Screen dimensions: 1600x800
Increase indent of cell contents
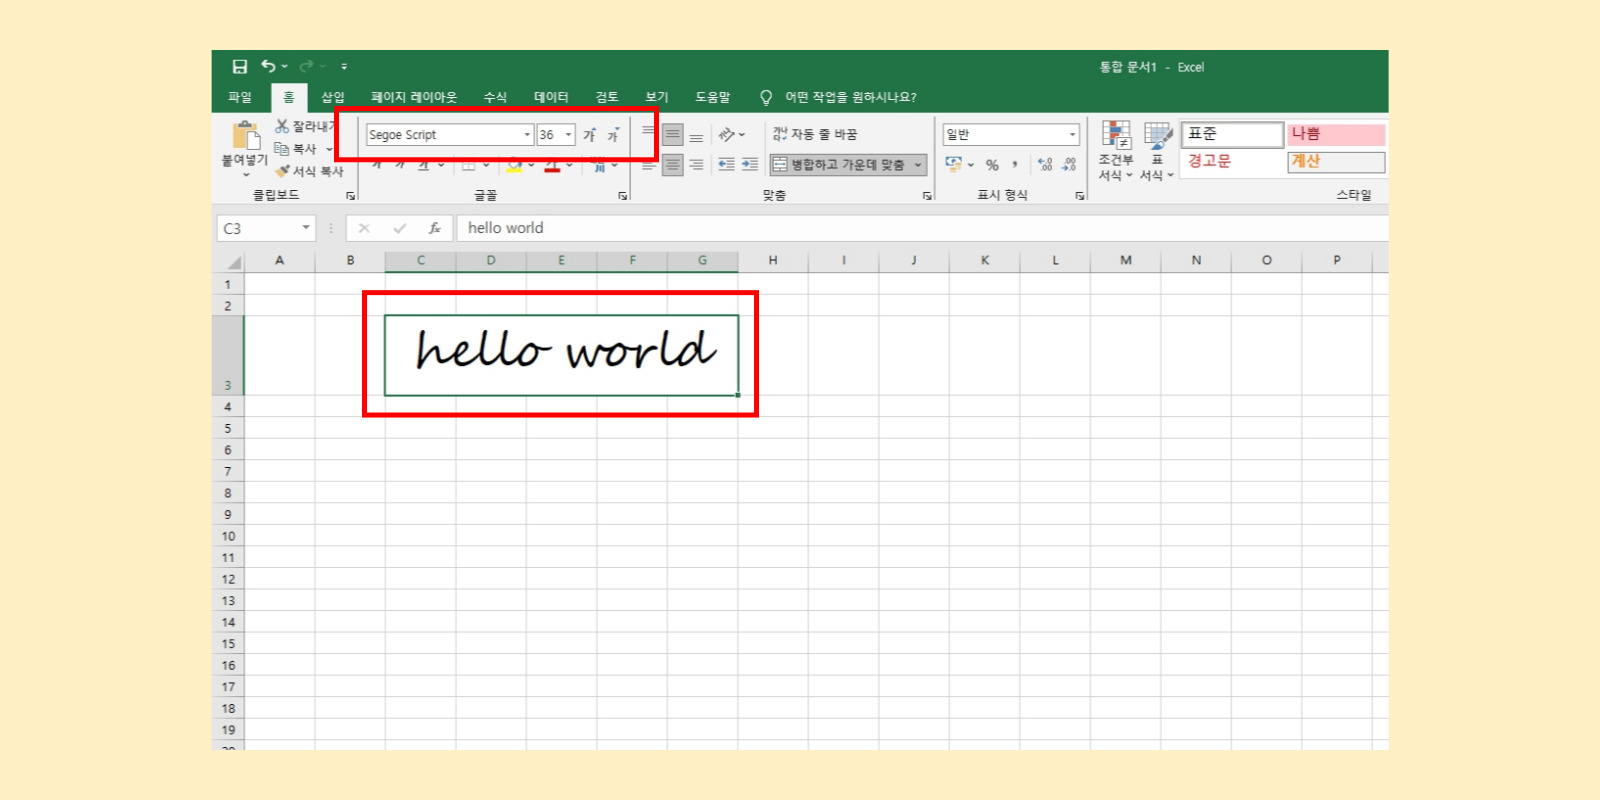coord(750,165)
